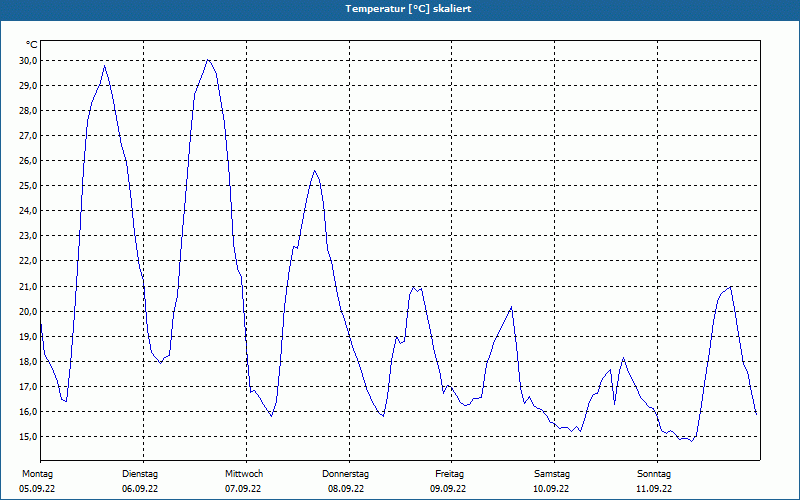Image resolution: width=800 pixels, height=500 pixels.
Task: Click the Mittwoch day label
Action: pyautogui.click(x=244, y=474)
